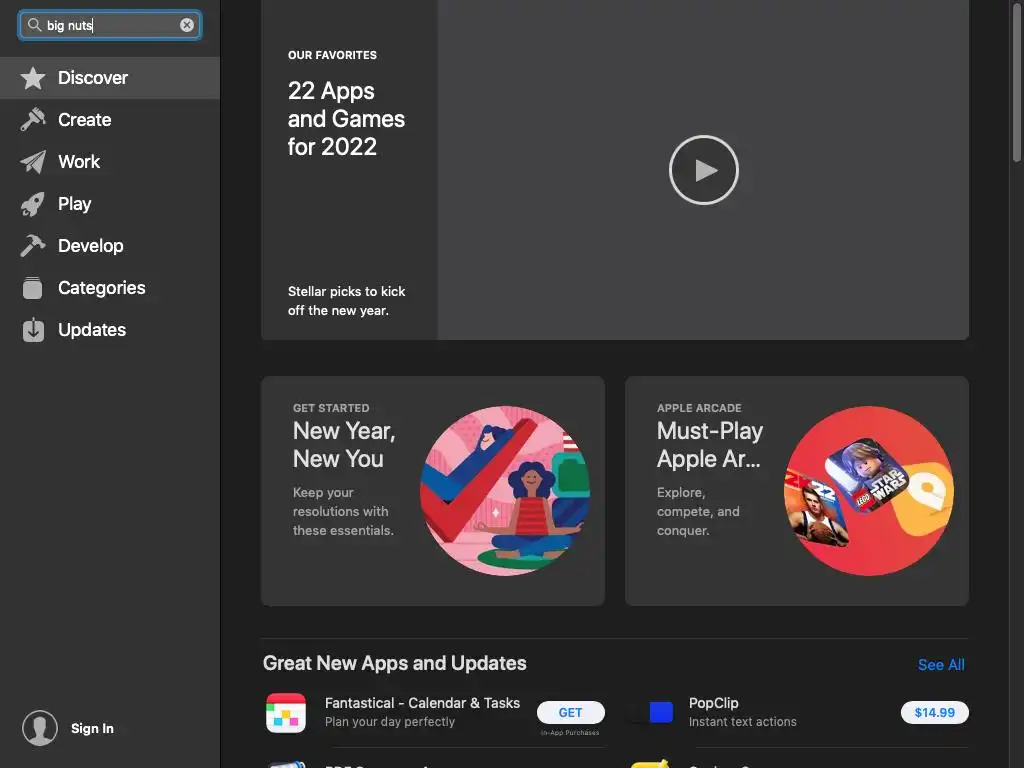Click 'Stellar picks to kick off' description
1024x768 pixels.
tap(347, 301)
